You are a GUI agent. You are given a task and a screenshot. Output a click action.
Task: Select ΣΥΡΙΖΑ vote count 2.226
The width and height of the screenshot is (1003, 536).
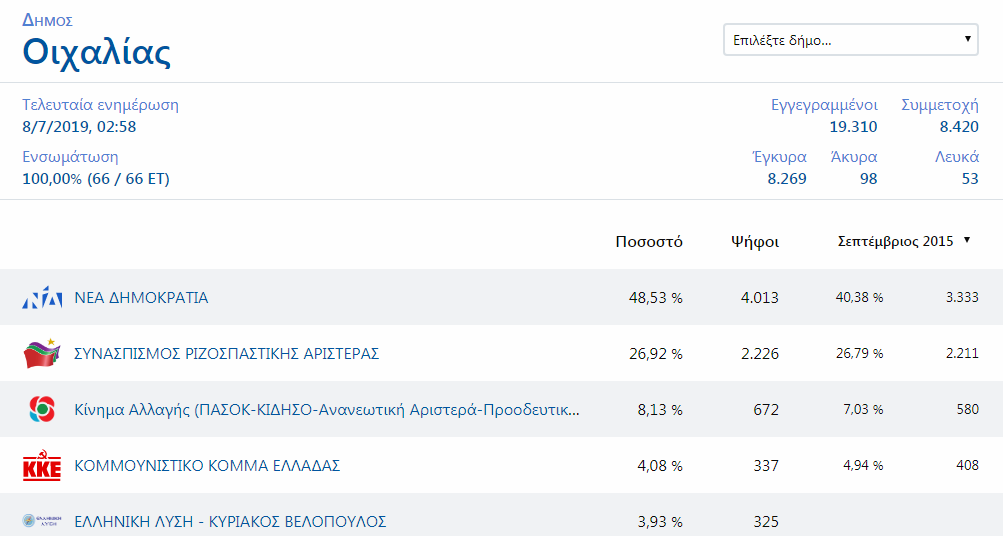[x=760, y=354]
